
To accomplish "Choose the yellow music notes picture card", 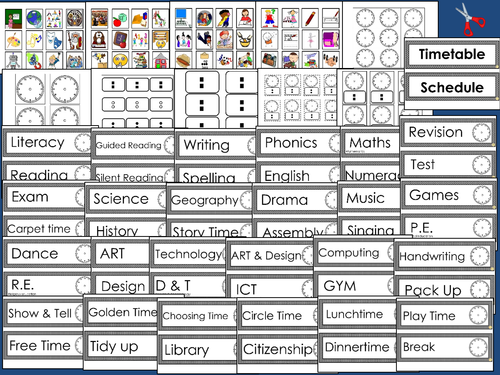I will (x=34, y=40).
